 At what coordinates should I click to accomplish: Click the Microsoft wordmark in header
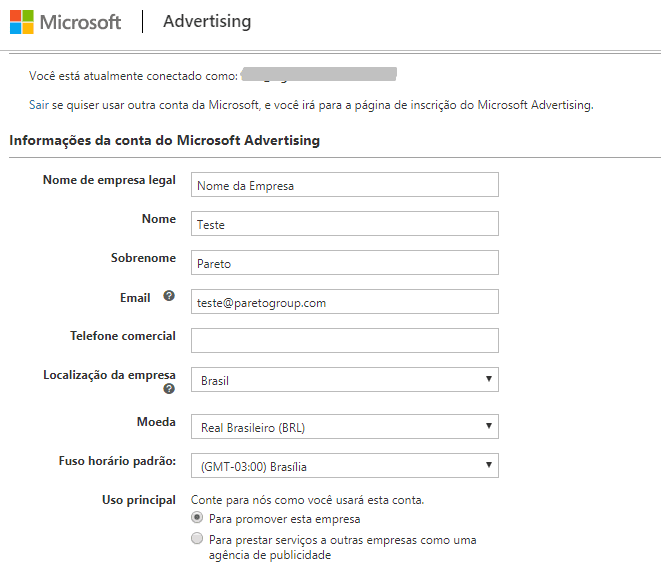(80, 22)
